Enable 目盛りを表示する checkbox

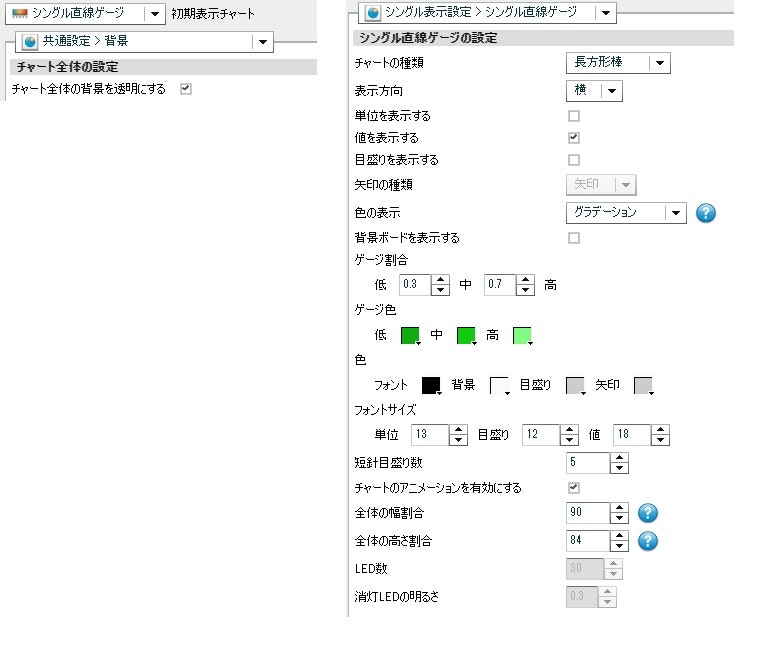pos(574,160)
